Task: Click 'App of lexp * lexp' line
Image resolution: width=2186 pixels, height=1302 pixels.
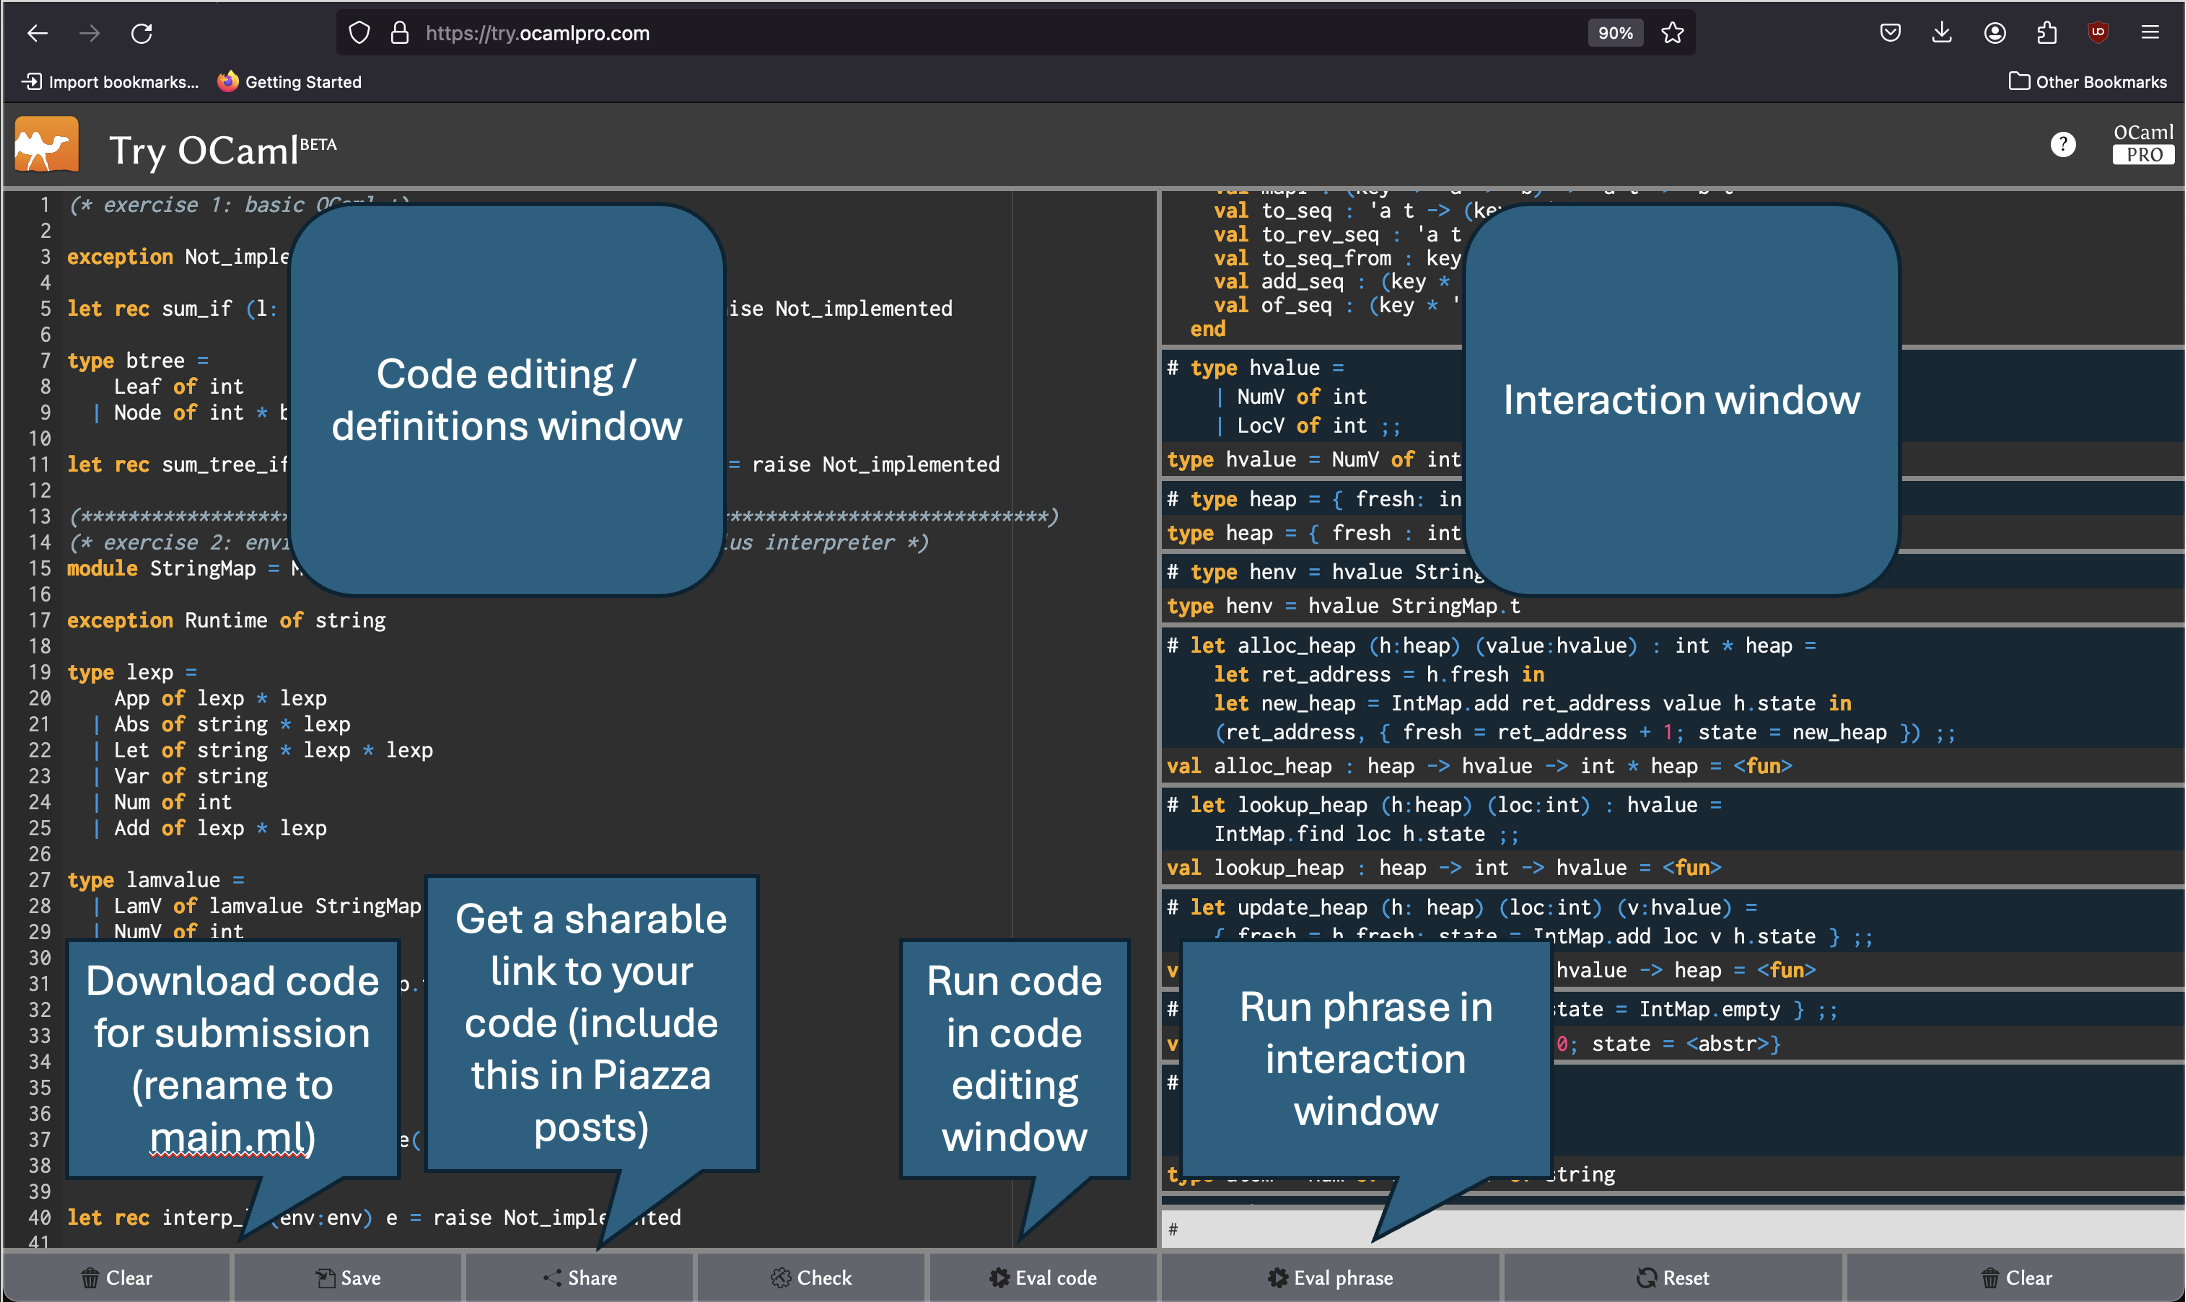Action: coord(220,698)
